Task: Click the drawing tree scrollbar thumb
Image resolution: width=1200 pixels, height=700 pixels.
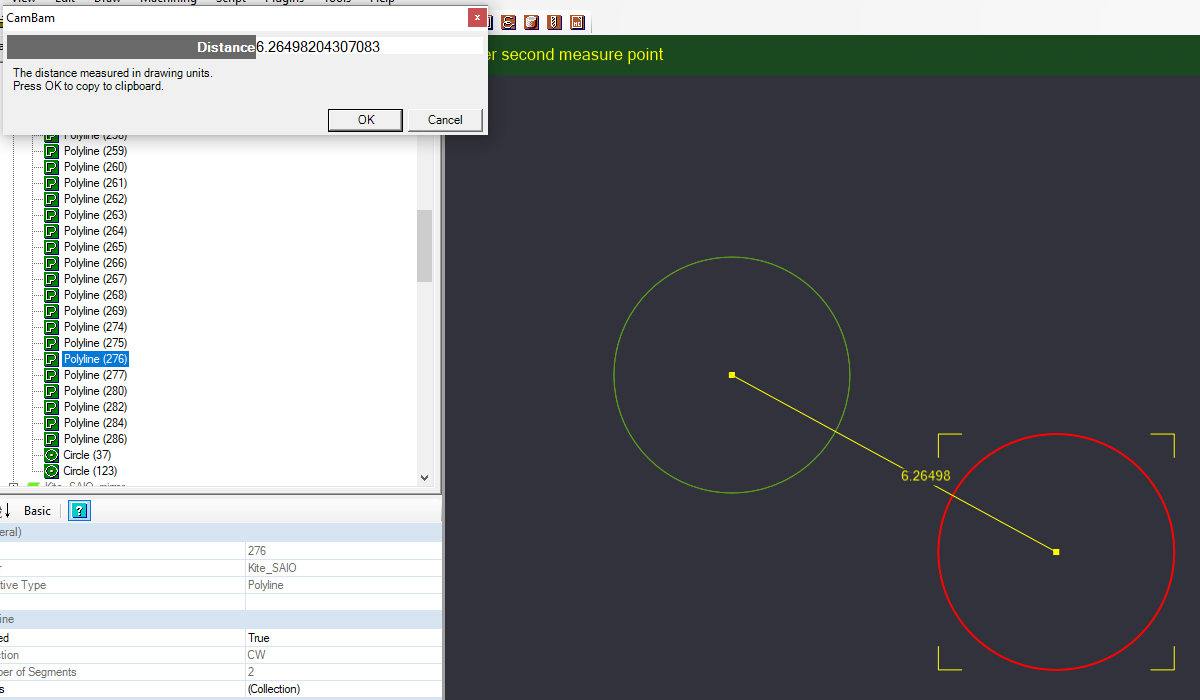Action: pyautogui.click(x=425, y=246)
